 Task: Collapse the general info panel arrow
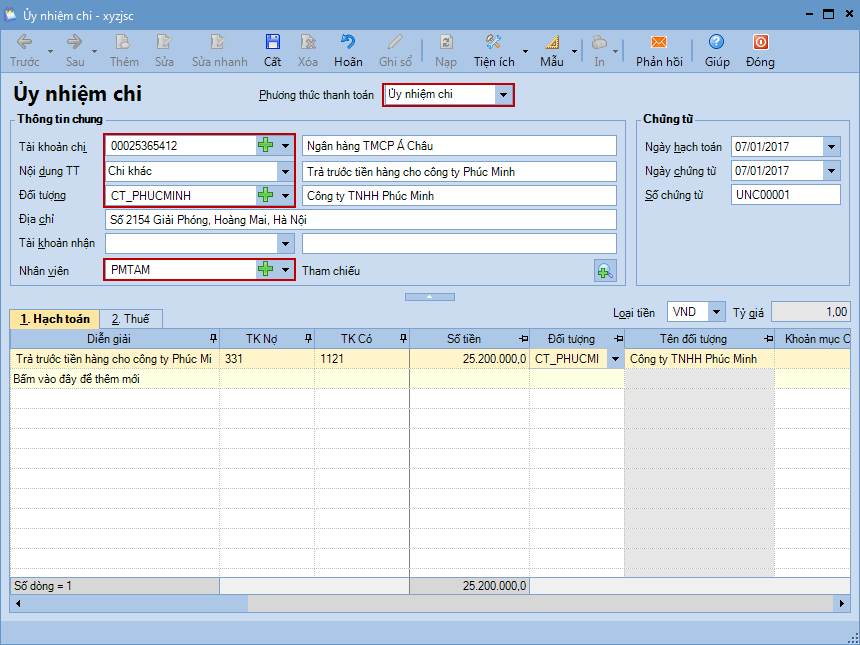click(429, 297)
